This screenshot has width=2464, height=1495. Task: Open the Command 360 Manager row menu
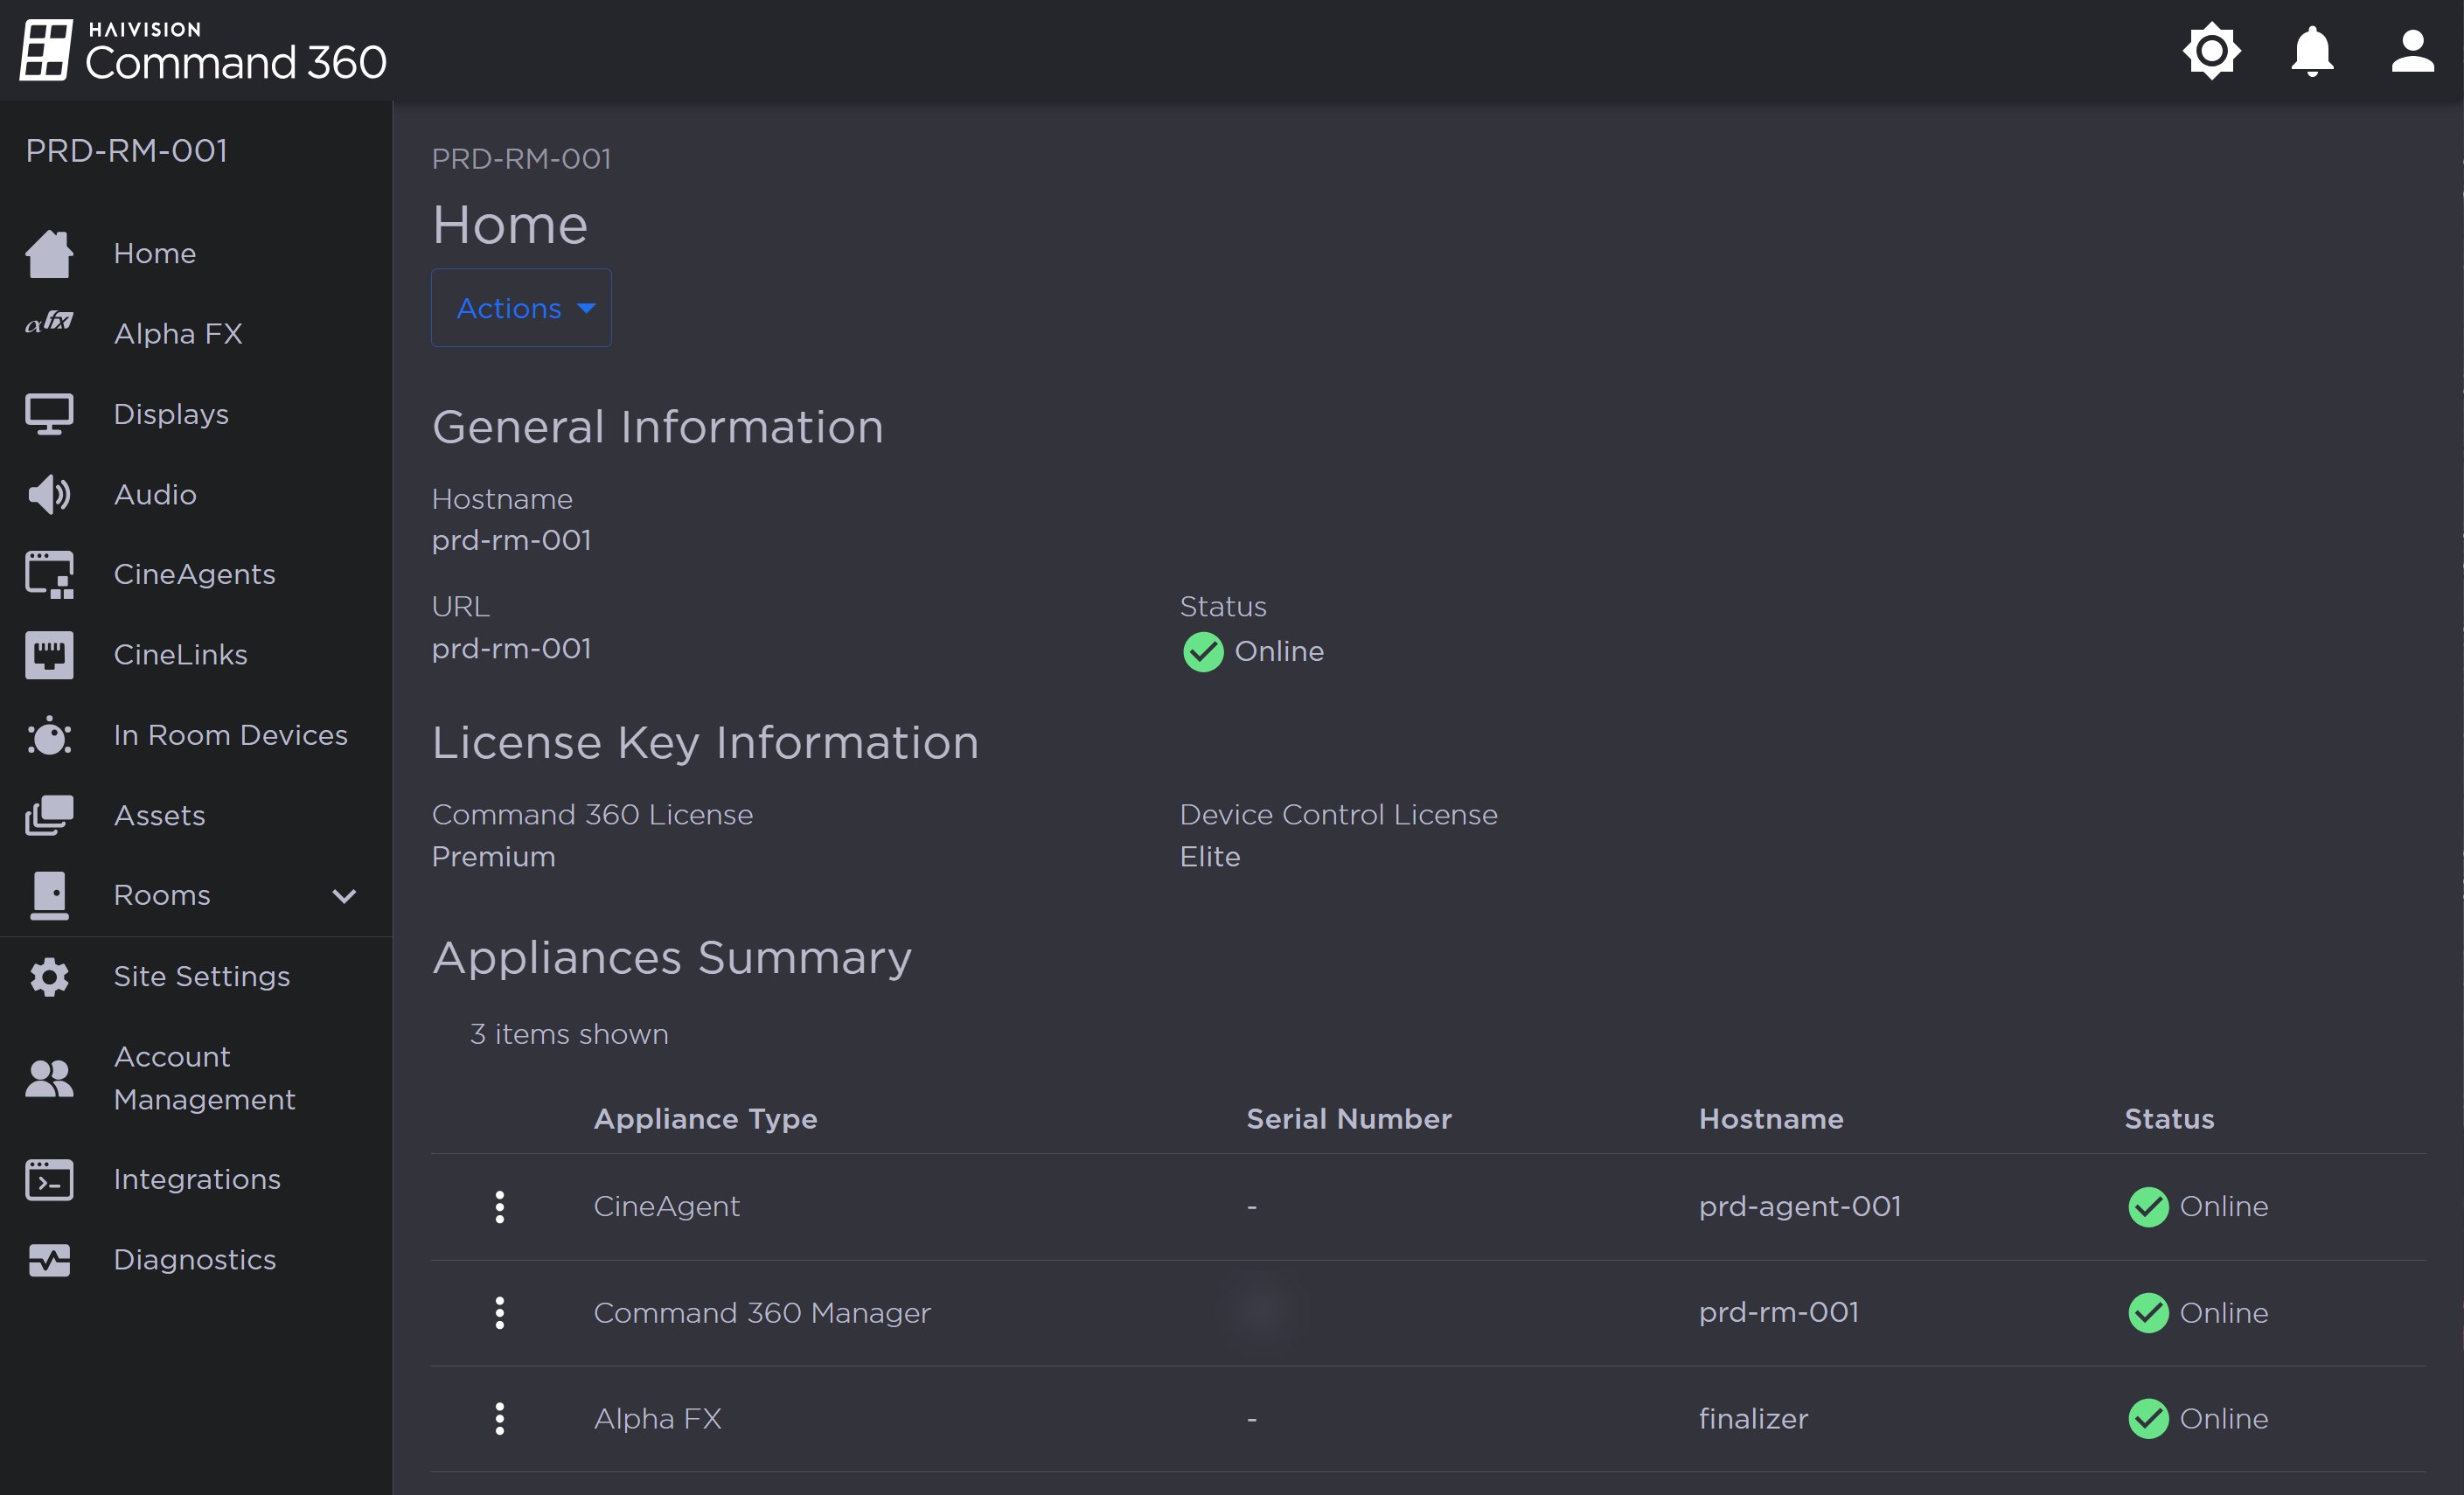click(499, 1312)
